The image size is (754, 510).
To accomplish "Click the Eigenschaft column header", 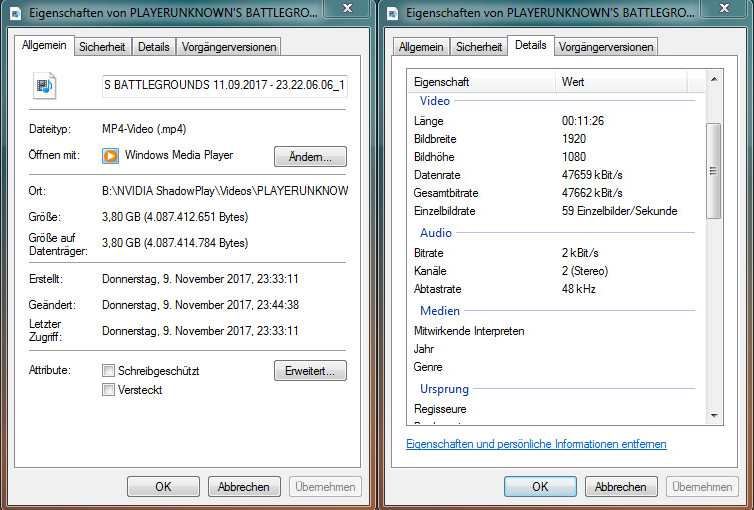I will [x=481, y=82].
